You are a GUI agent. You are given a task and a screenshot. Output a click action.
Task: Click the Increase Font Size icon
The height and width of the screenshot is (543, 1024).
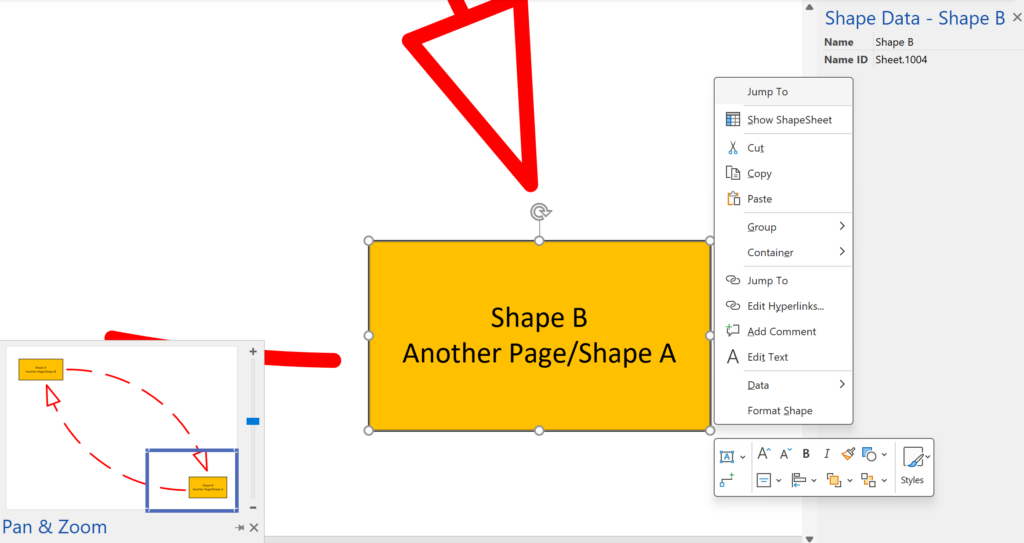point(764,454)
